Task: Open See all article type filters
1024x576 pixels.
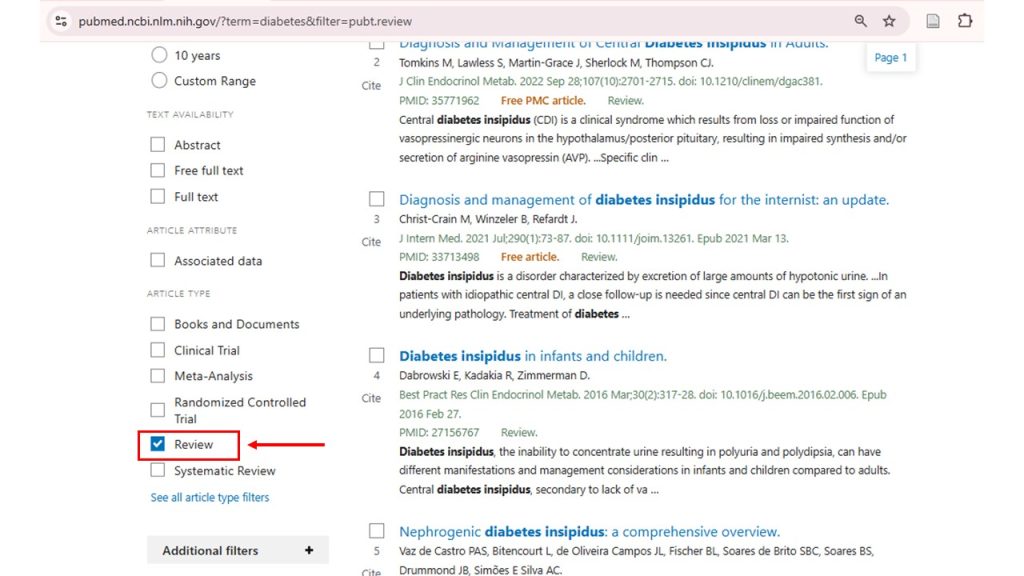Action: (x=209, y=497)
